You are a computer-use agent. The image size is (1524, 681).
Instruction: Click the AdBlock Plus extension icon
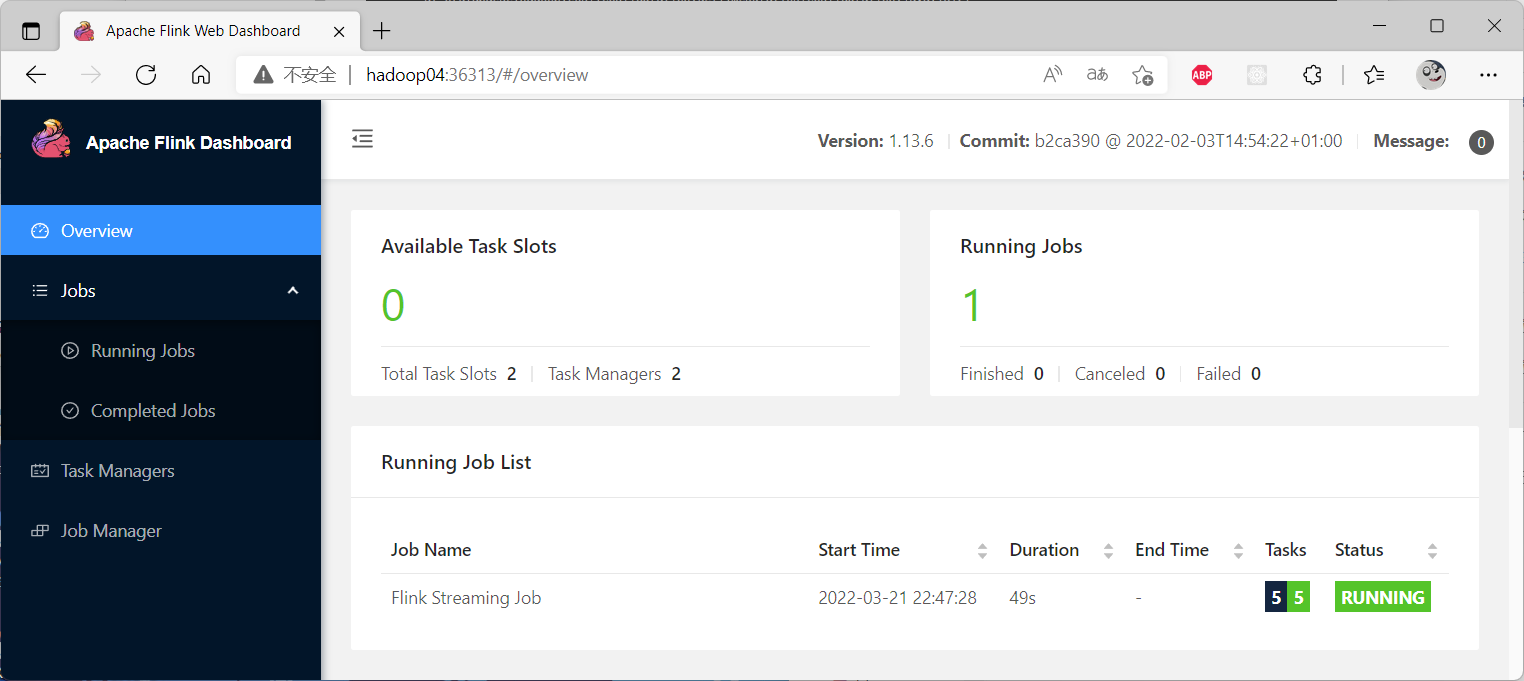(x=1202, y=75)
